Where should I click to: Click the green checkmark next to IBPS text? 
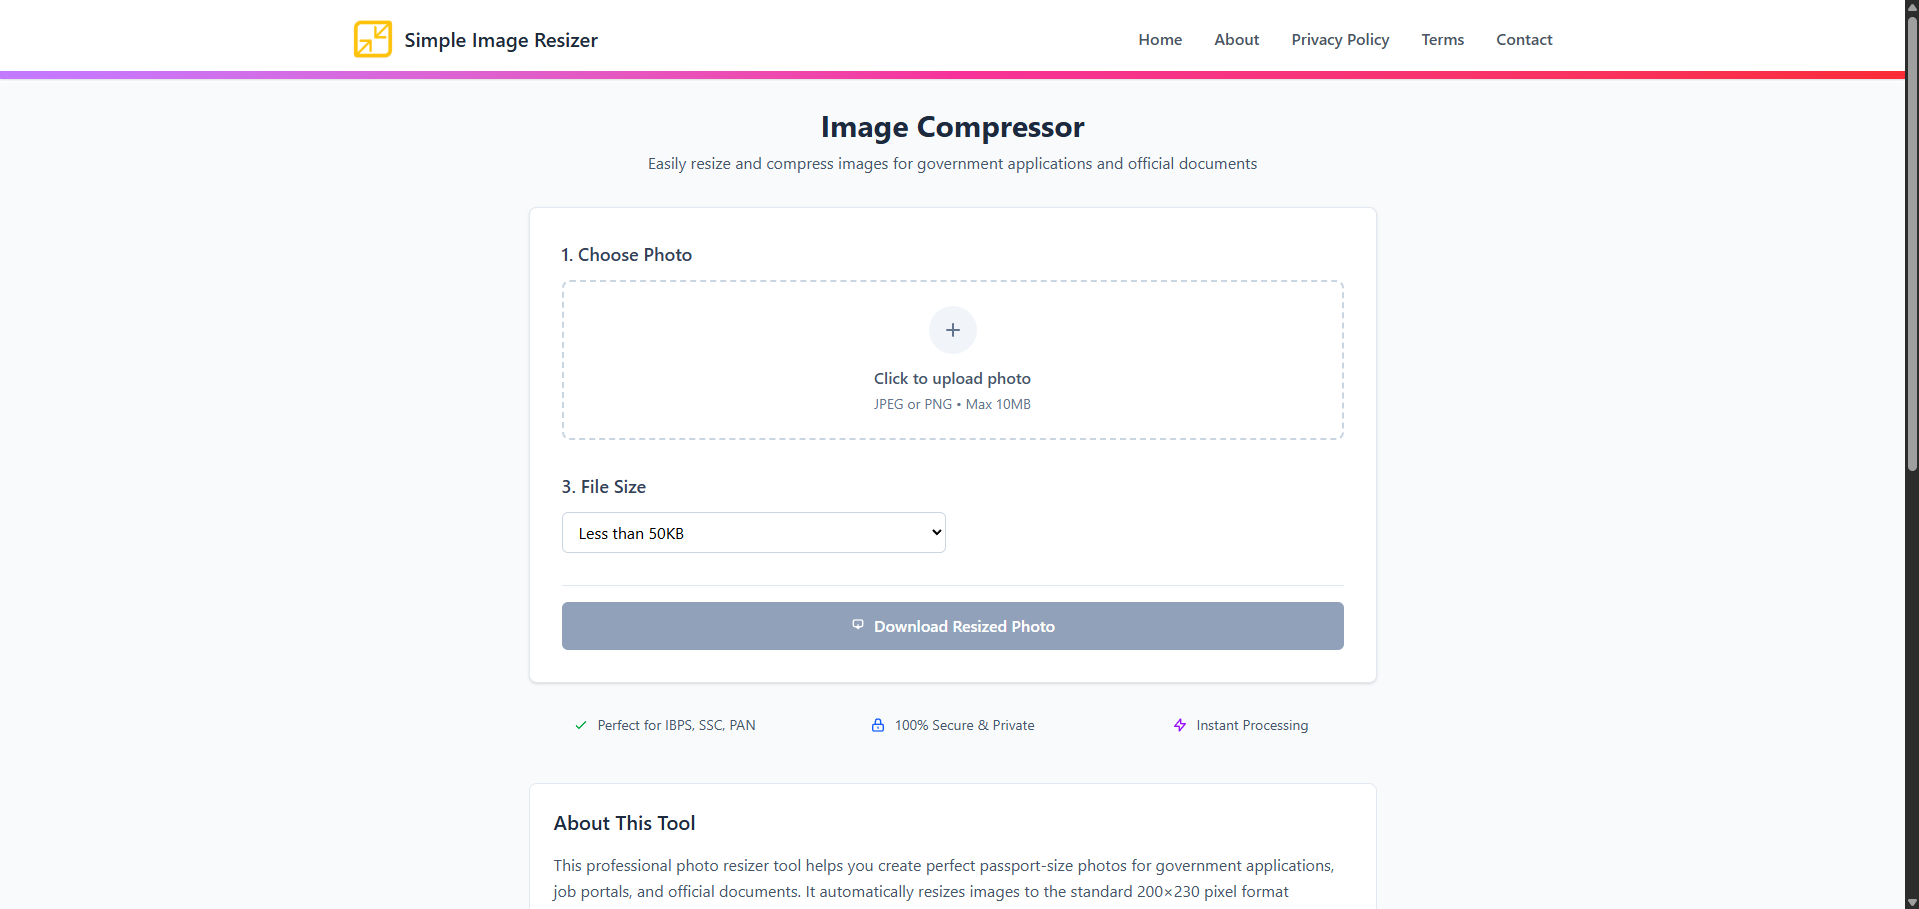(580, 725)
